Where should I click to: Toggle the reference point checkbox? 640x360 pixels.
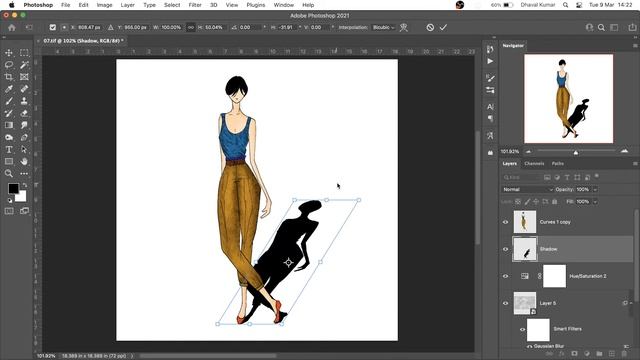[x=53, y=27]
